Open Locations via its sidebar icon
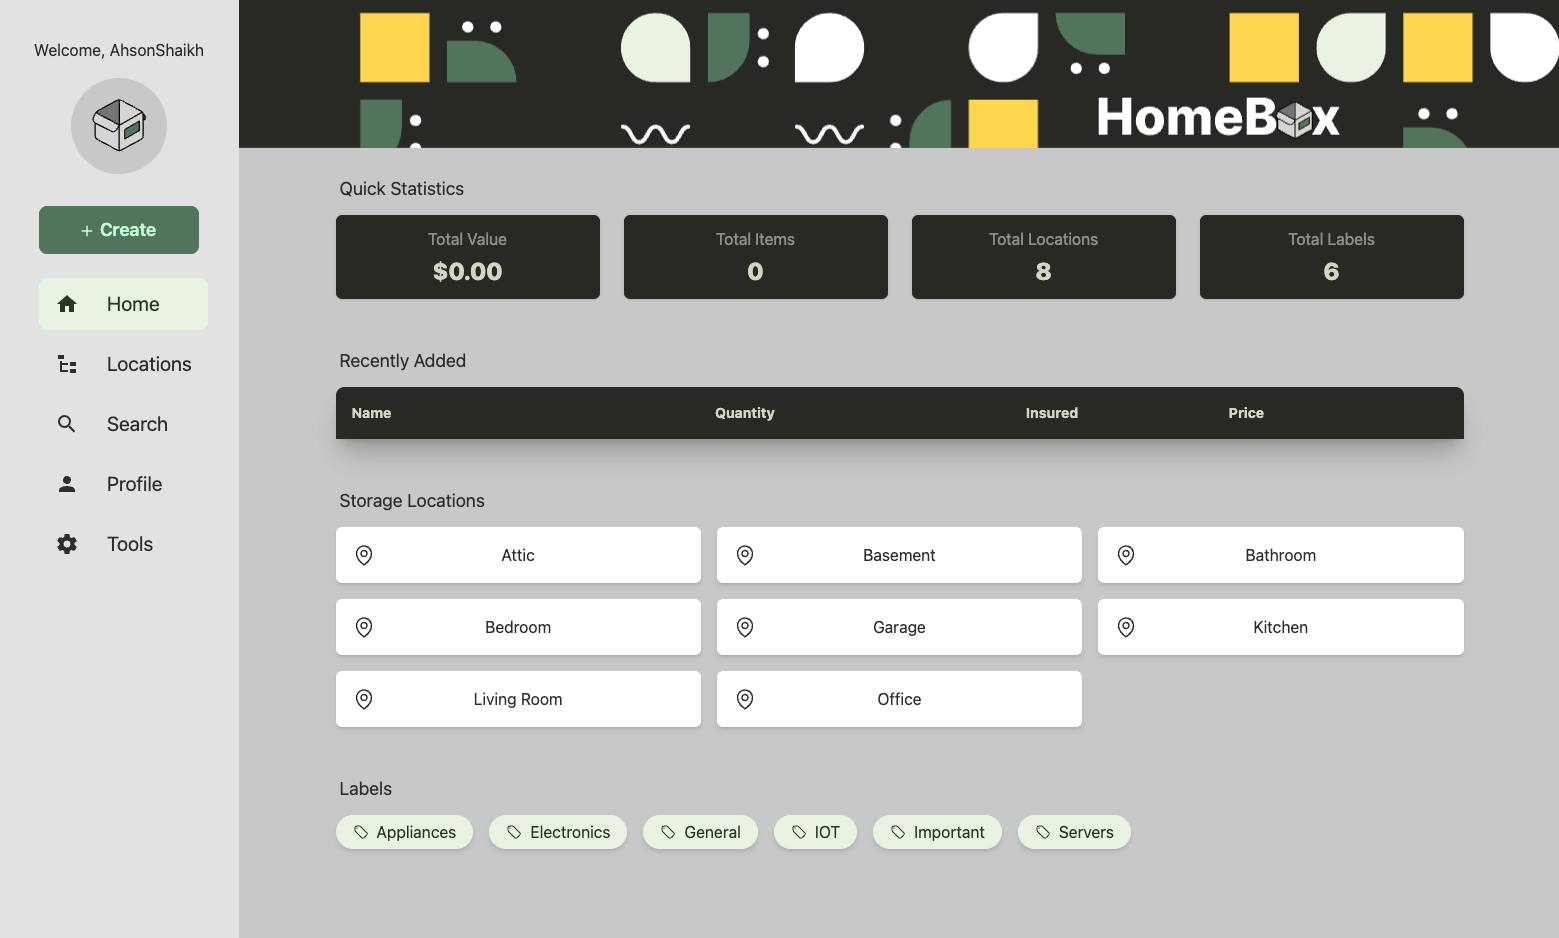1559x938 pixels. 66,363
